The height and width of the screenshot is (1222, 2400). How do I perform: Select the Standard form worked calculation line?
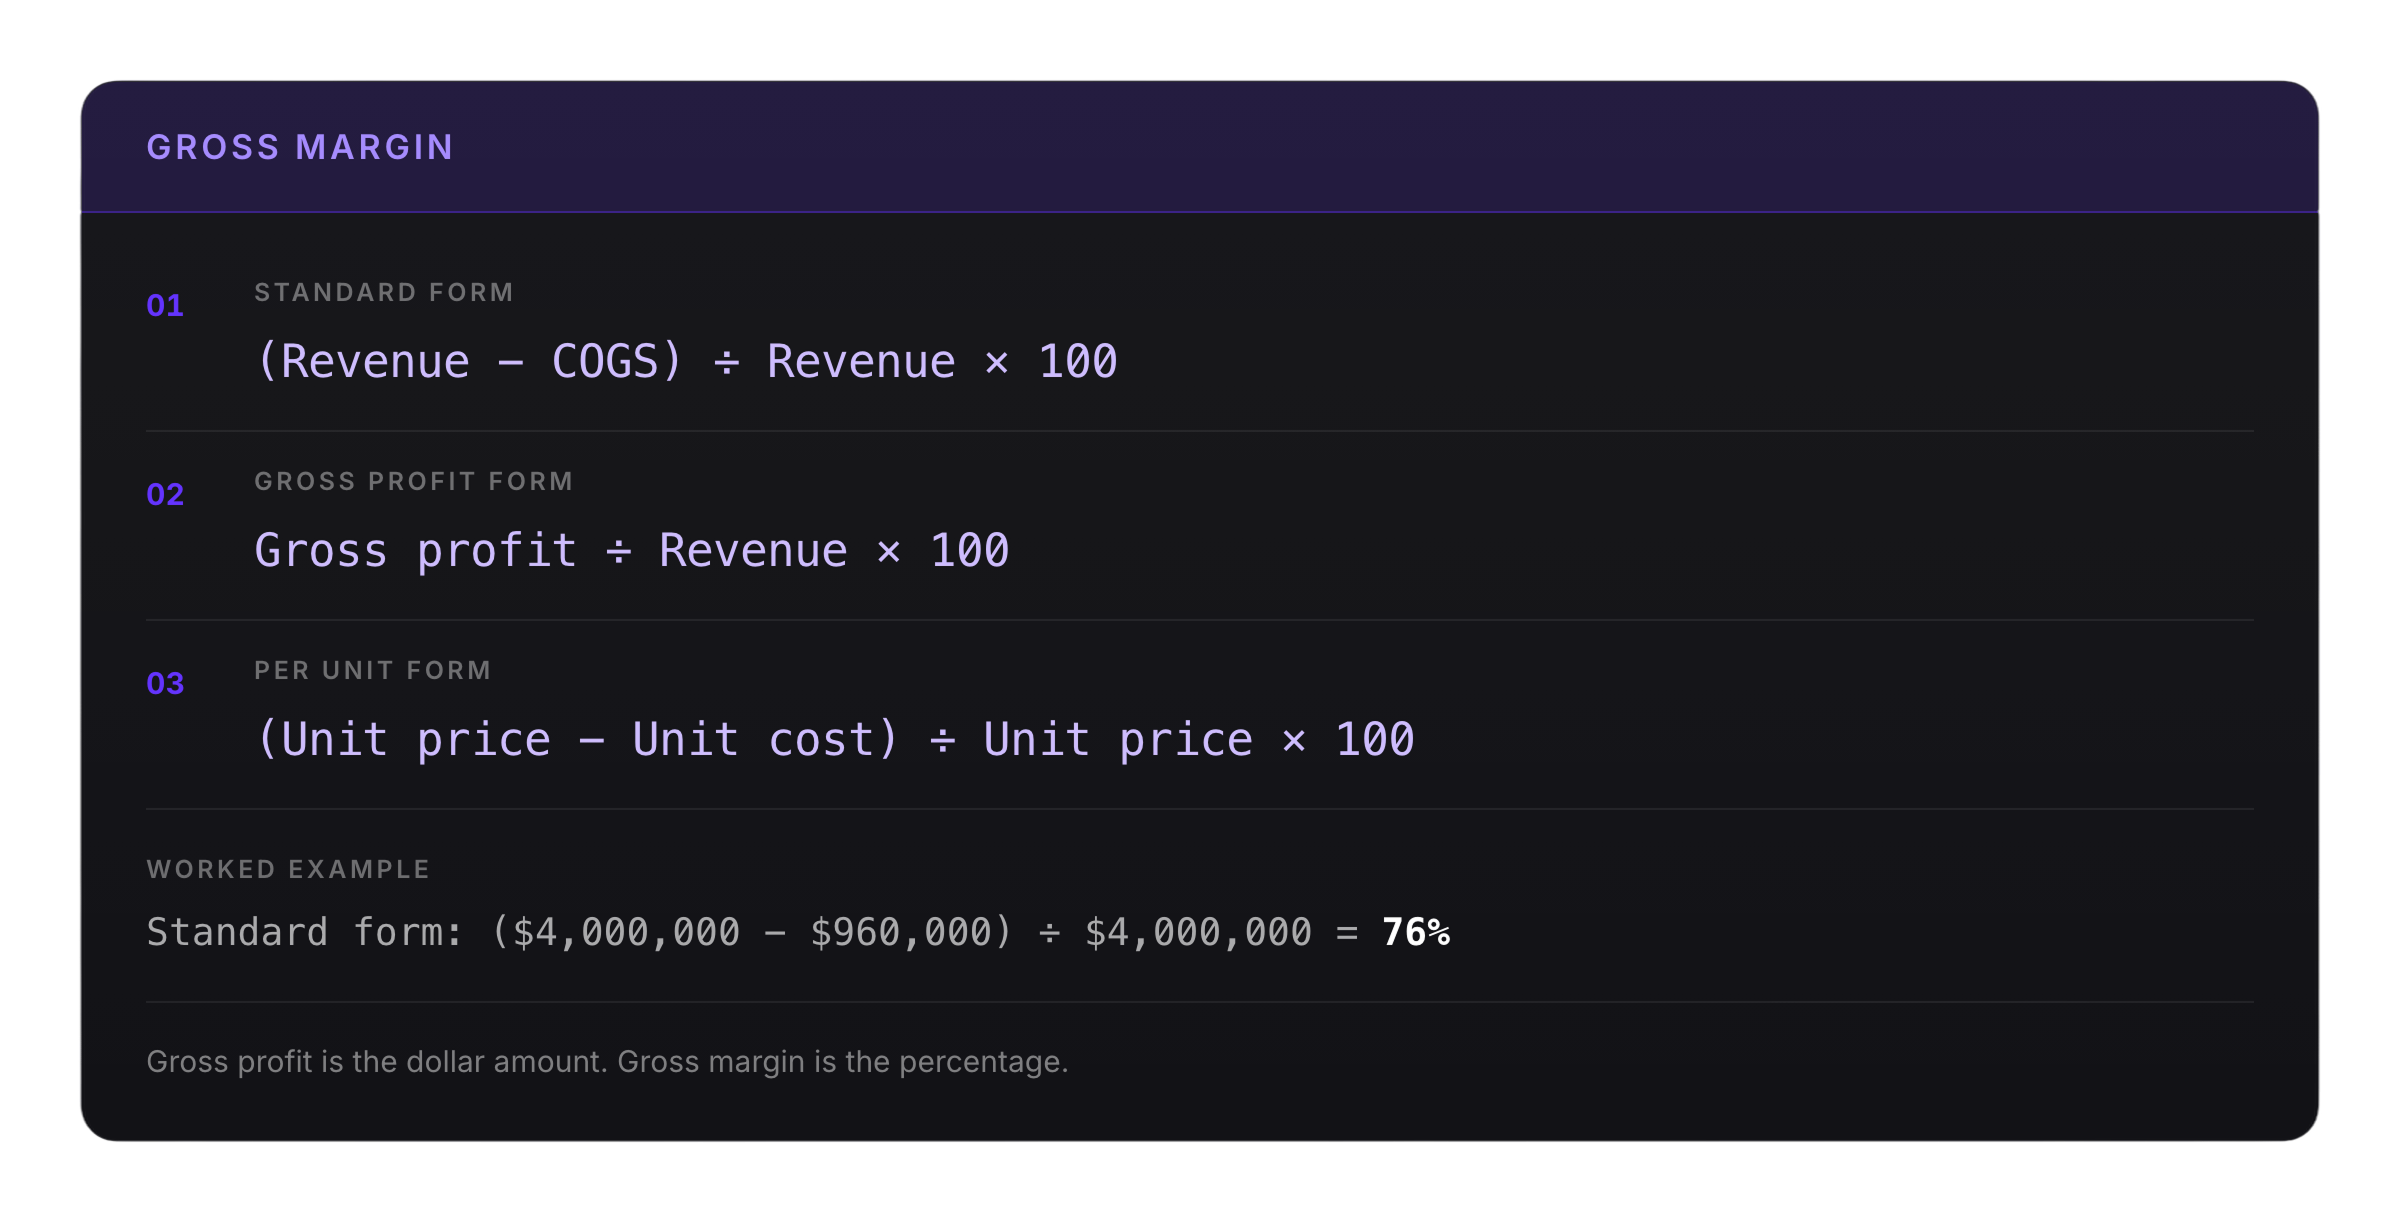(x=798, y=932)
